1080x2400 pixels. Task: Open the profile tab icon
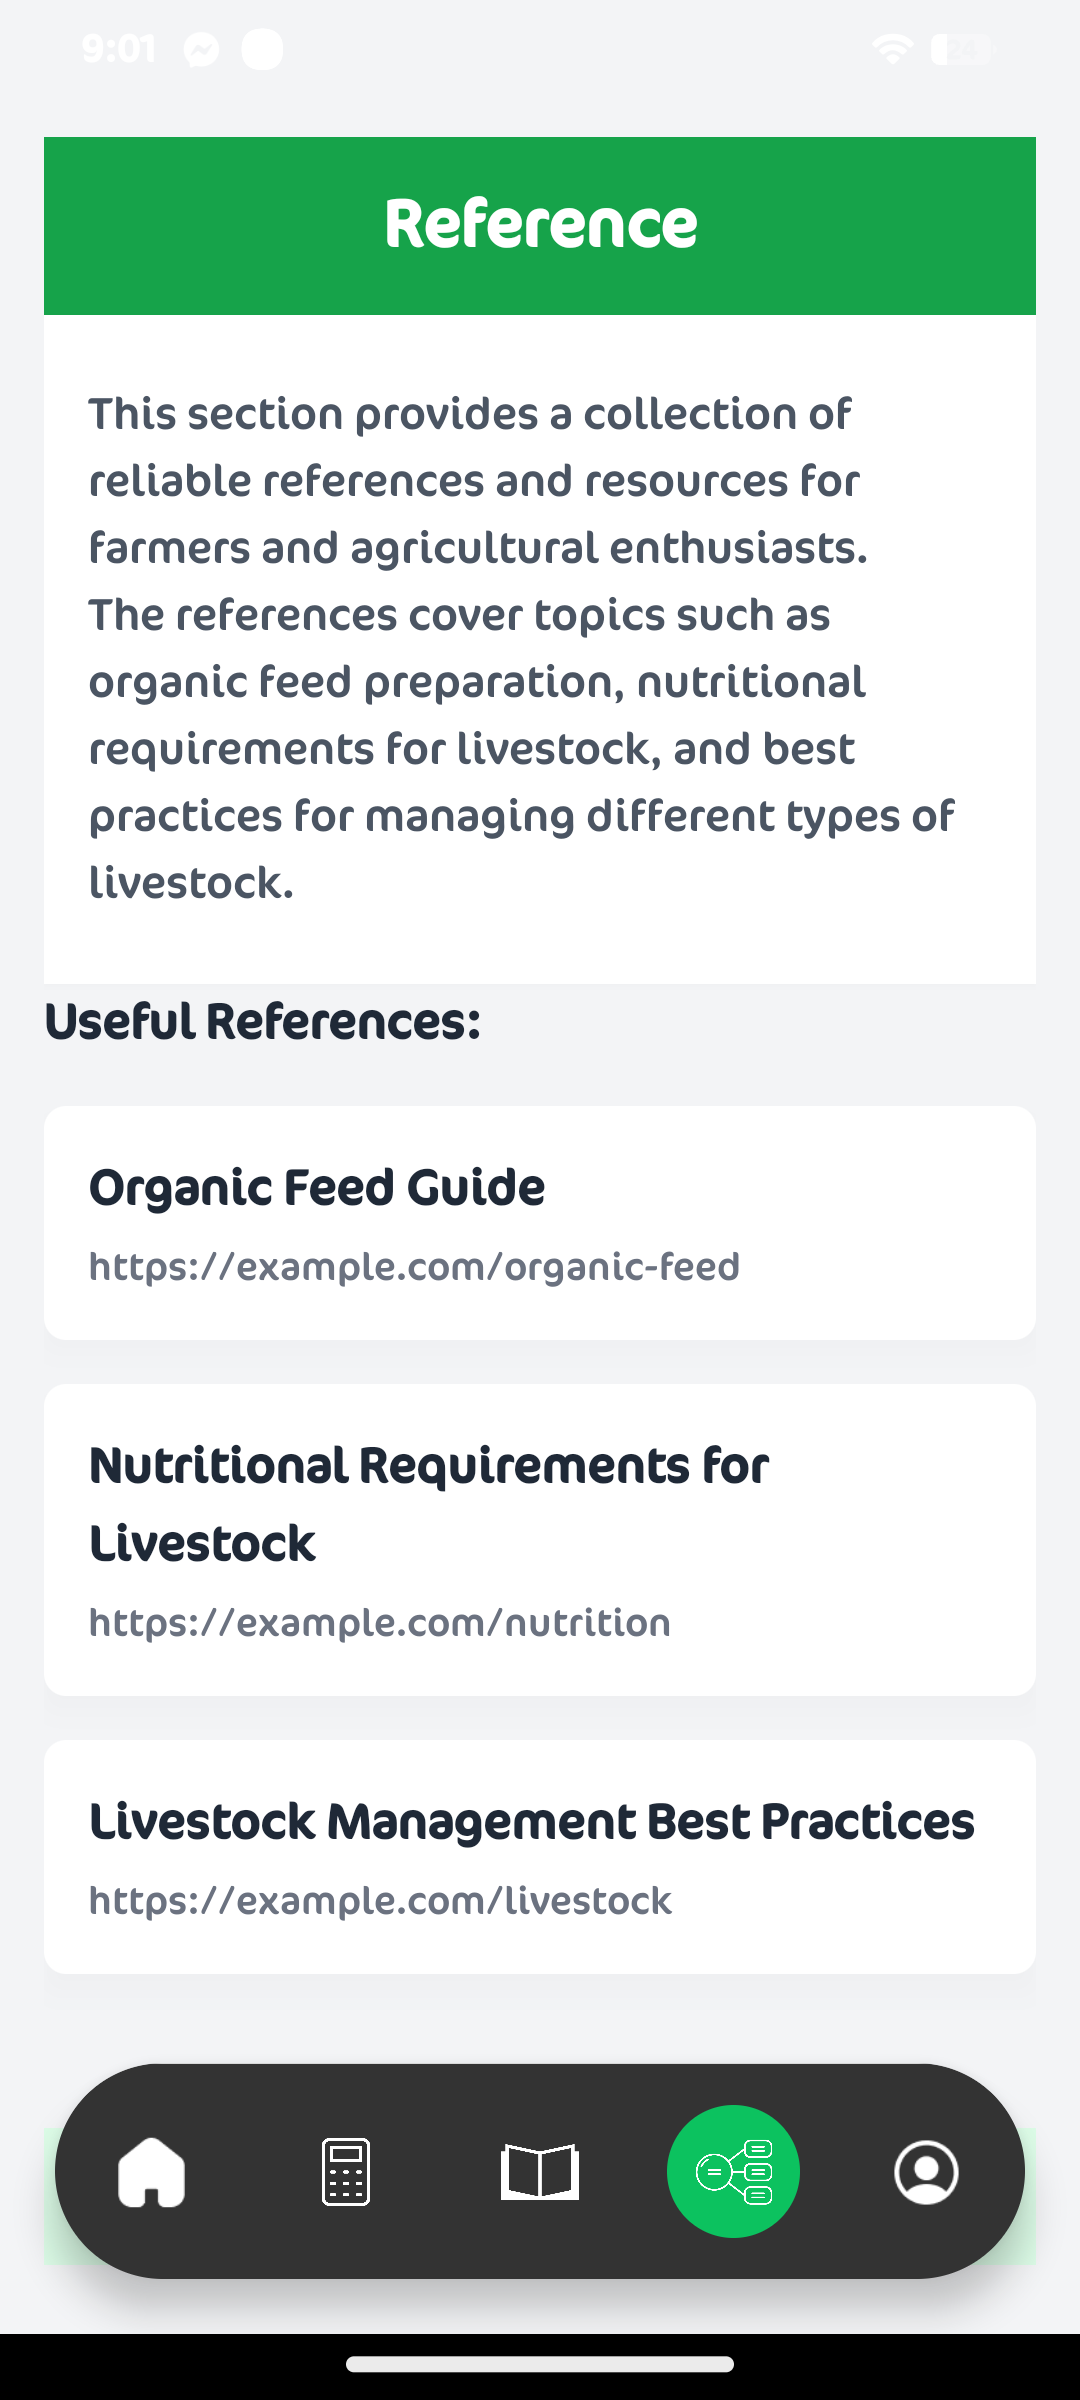pyautogui.click(x=926, y=2171)
